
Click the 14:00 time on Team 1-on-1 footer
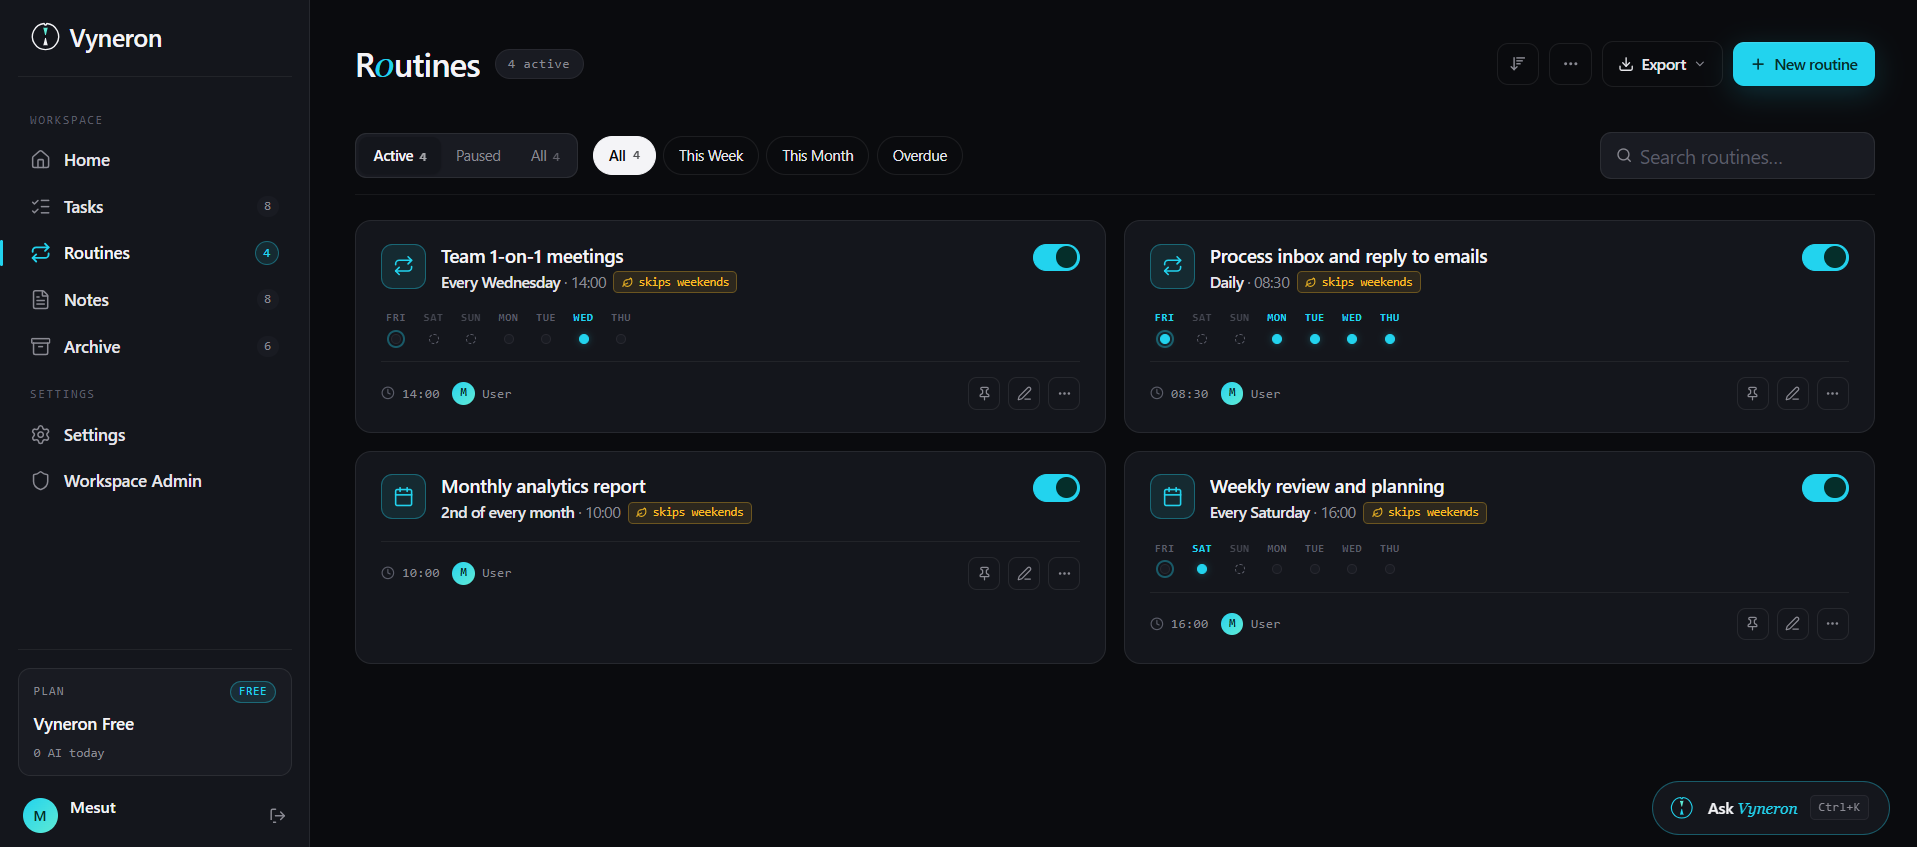coord(420,394)
